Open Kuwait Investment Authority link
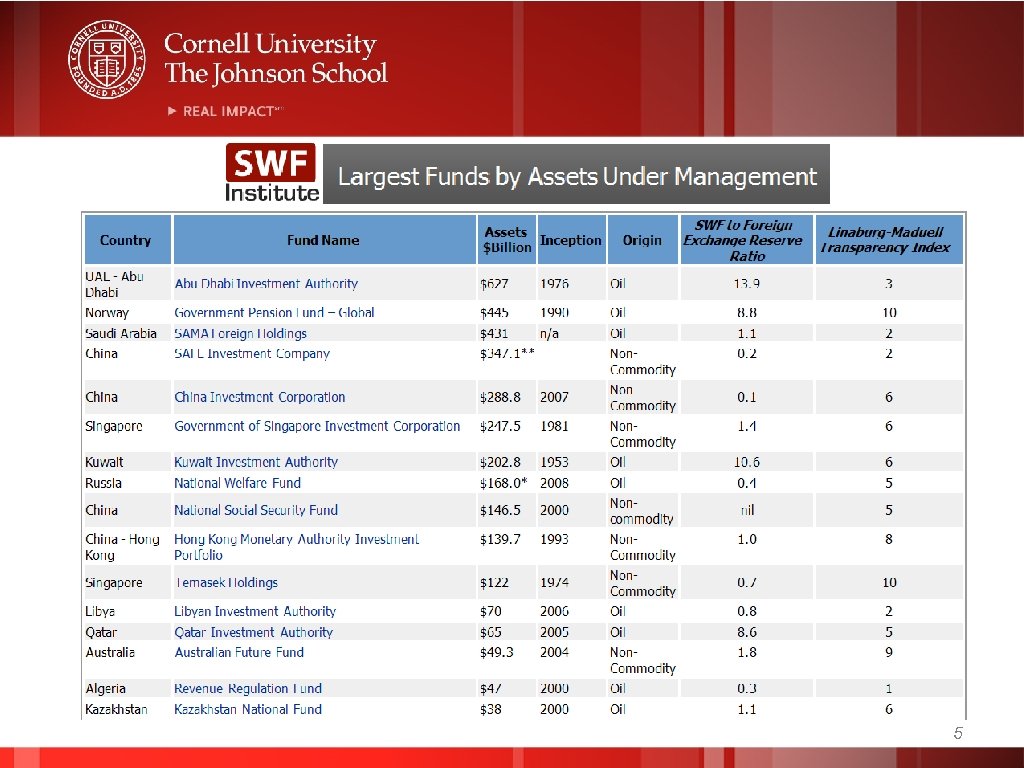Screen dimensions: 1024x768 [256, 462]
